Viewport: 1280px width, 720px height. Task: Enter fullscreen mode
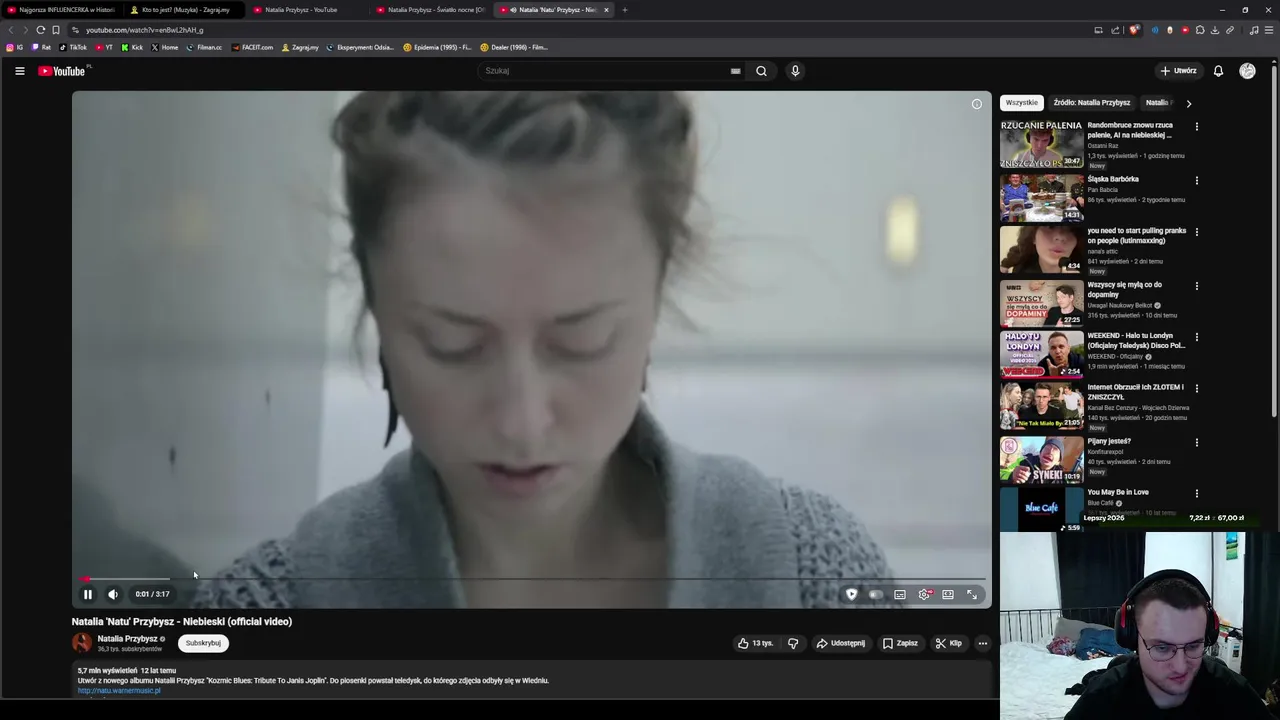(x=972, y=594)
